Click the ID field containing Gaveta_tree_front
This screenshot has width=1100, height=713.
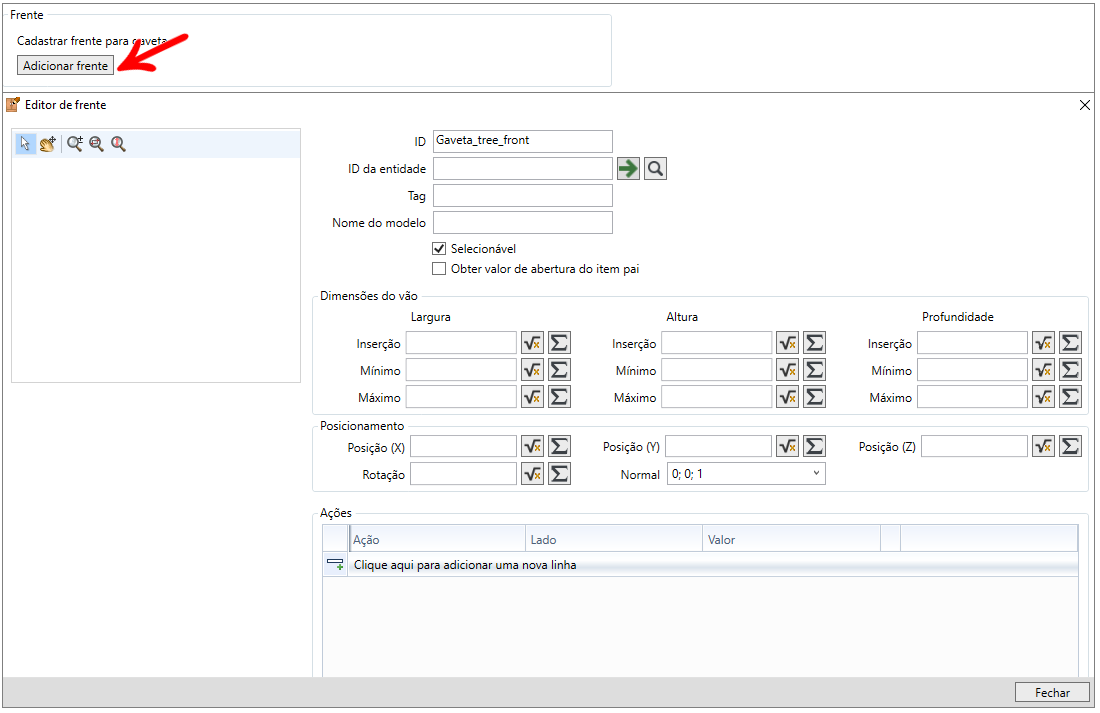tap(523, 141)
